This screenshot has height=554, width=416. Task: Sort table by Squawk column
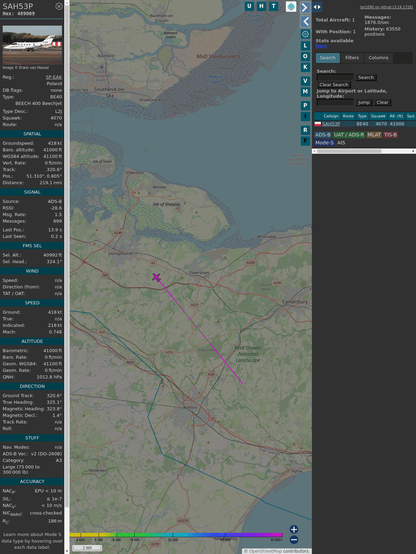[x=378, y=116]
